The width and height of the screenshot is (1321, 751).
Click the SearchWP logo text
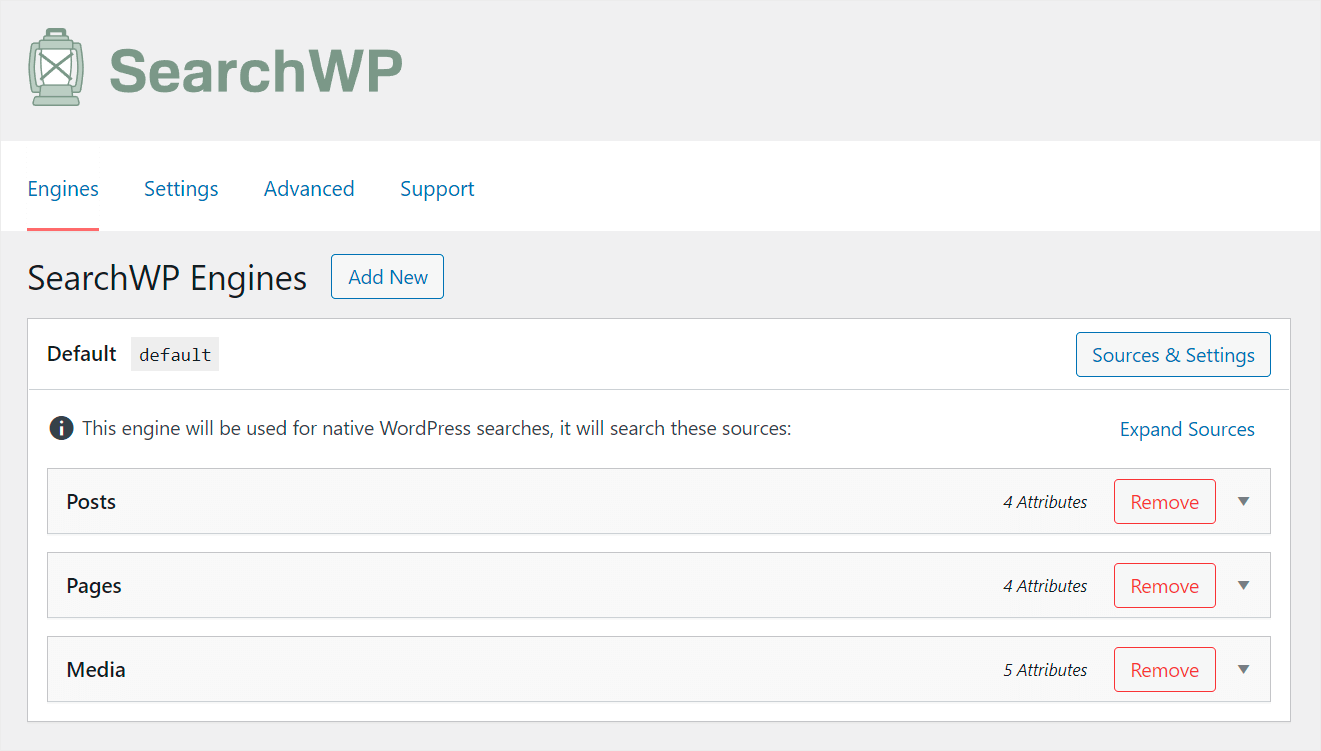(x=256, y=70)
